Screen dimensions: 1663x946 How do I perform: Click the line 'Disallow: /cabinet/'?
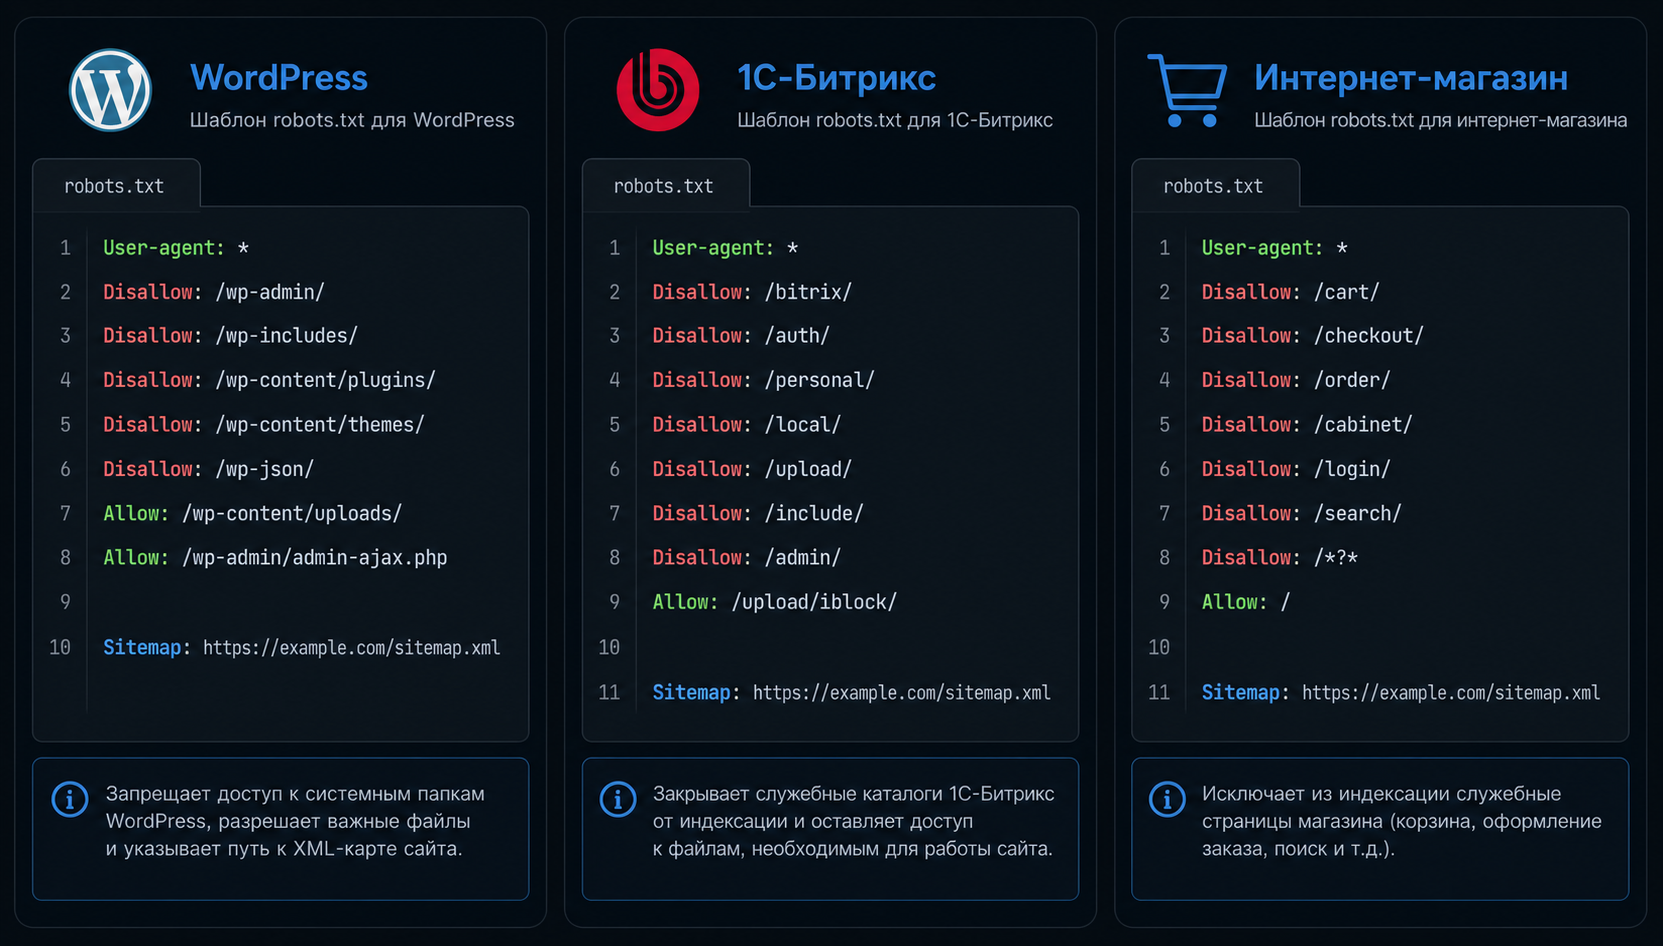[1307, 425]
